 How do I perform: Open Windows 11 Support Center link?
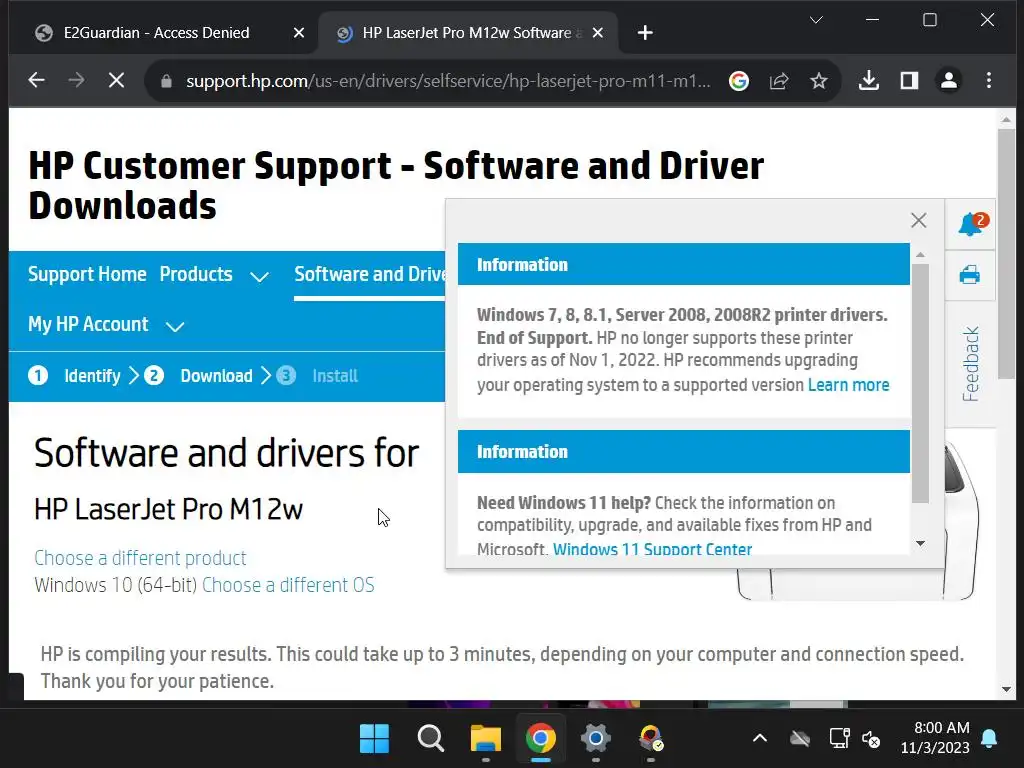coord(652,549)
